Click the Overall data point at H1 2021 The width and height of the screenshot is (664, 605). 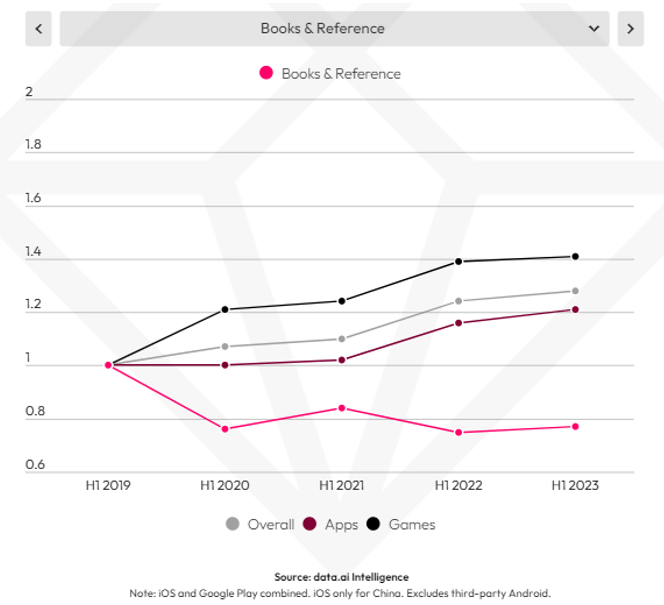click(x=342, y=339)
